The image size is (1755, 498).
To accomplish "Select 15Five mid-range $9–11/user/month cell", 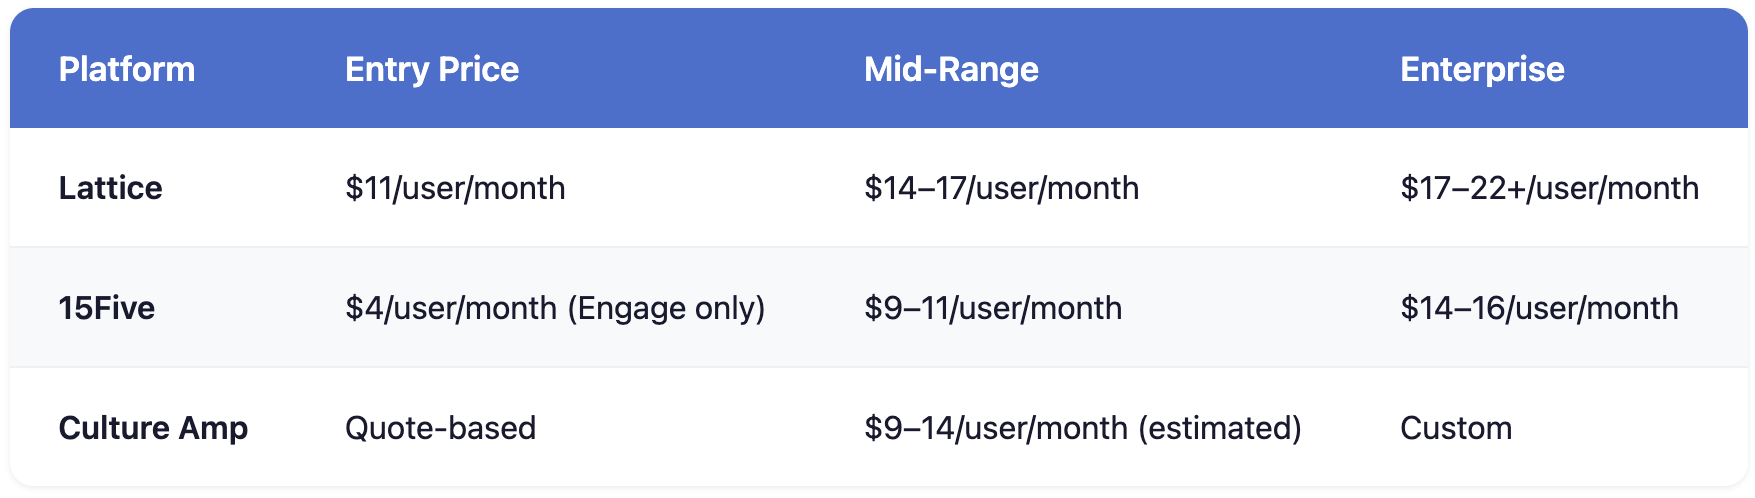I will (x=993, y=308).
